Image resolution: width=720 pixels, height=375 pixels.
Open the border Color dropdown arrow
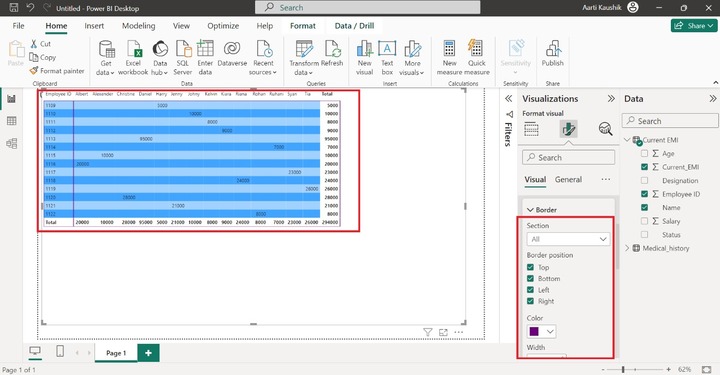click(x=550, y=331)
